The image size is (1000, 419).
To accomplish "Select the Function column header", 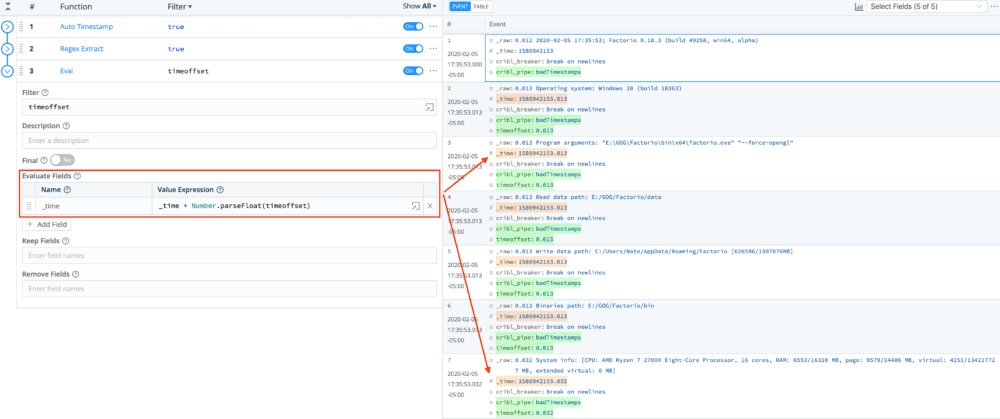I will click(76, 6).
